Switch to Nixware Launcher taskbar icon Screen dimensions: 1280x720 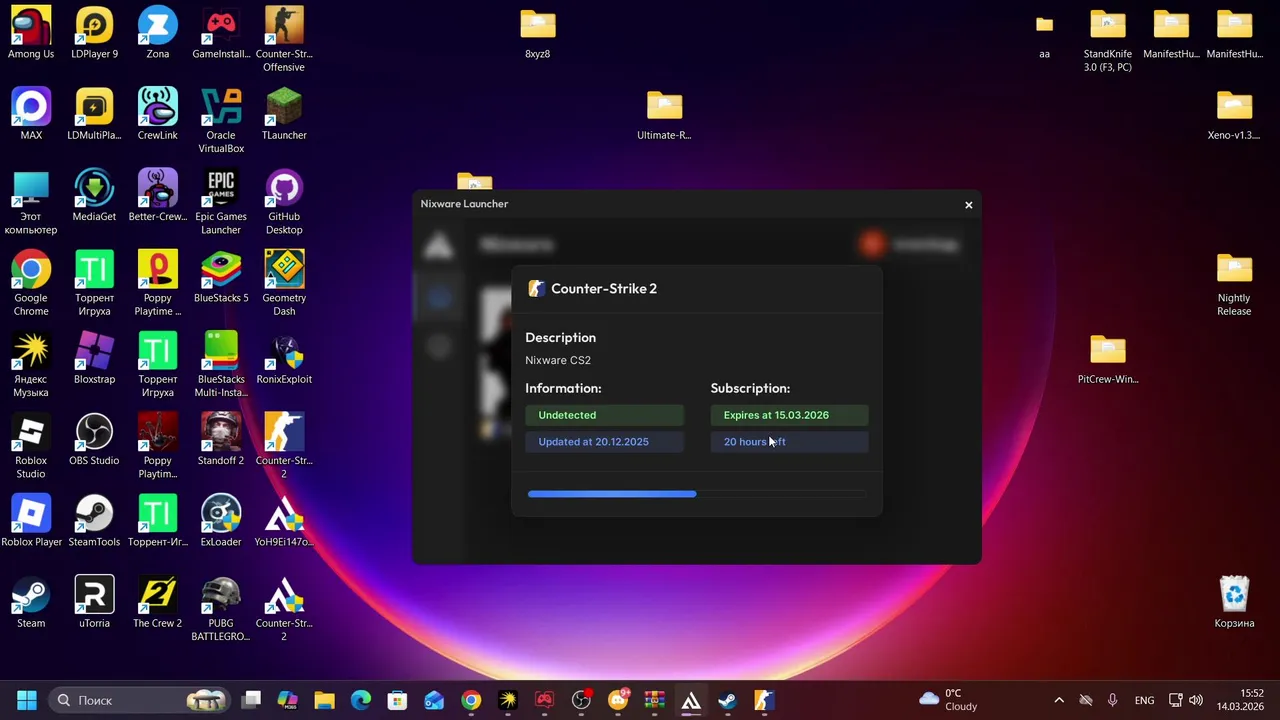[x=691, y=700]
